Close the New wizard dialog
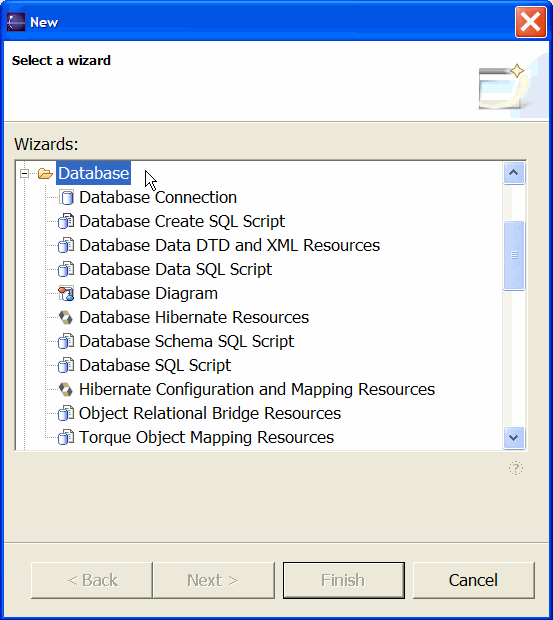553x620 pixels. pos(530,22)
